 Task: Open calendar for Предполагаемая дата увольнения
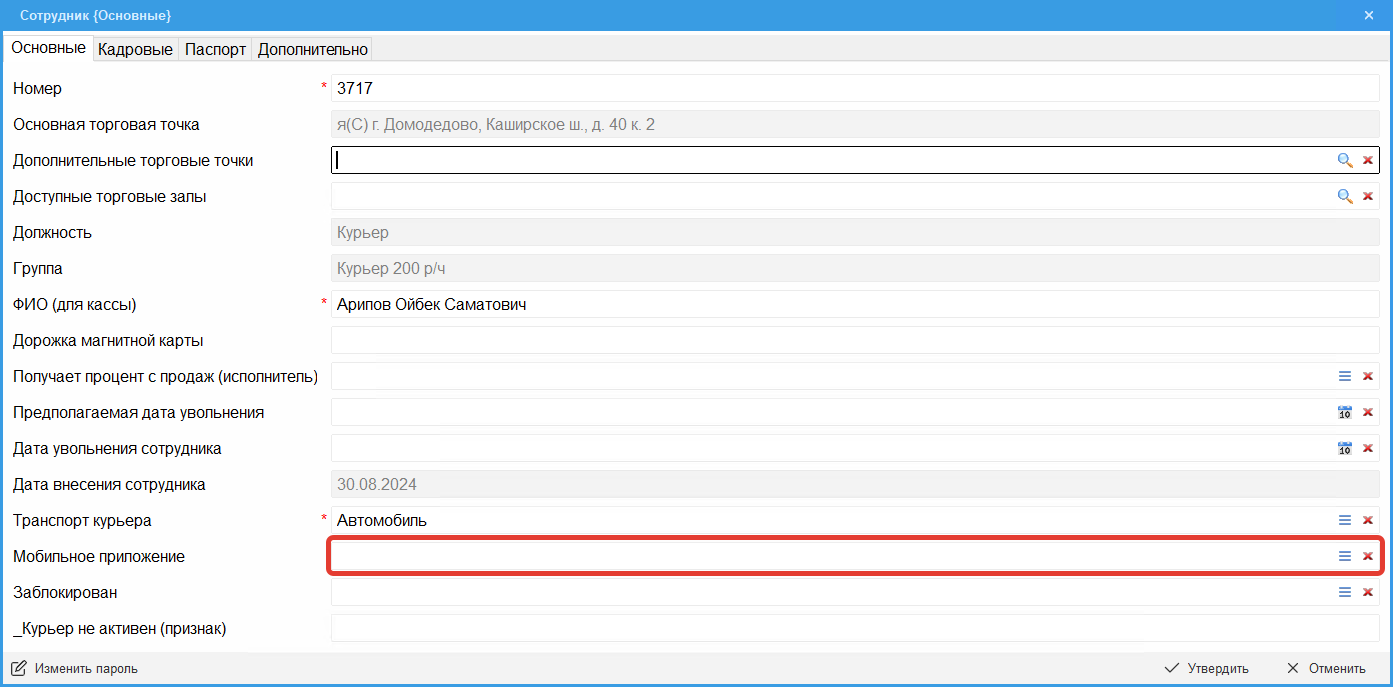coord(1345,412)
